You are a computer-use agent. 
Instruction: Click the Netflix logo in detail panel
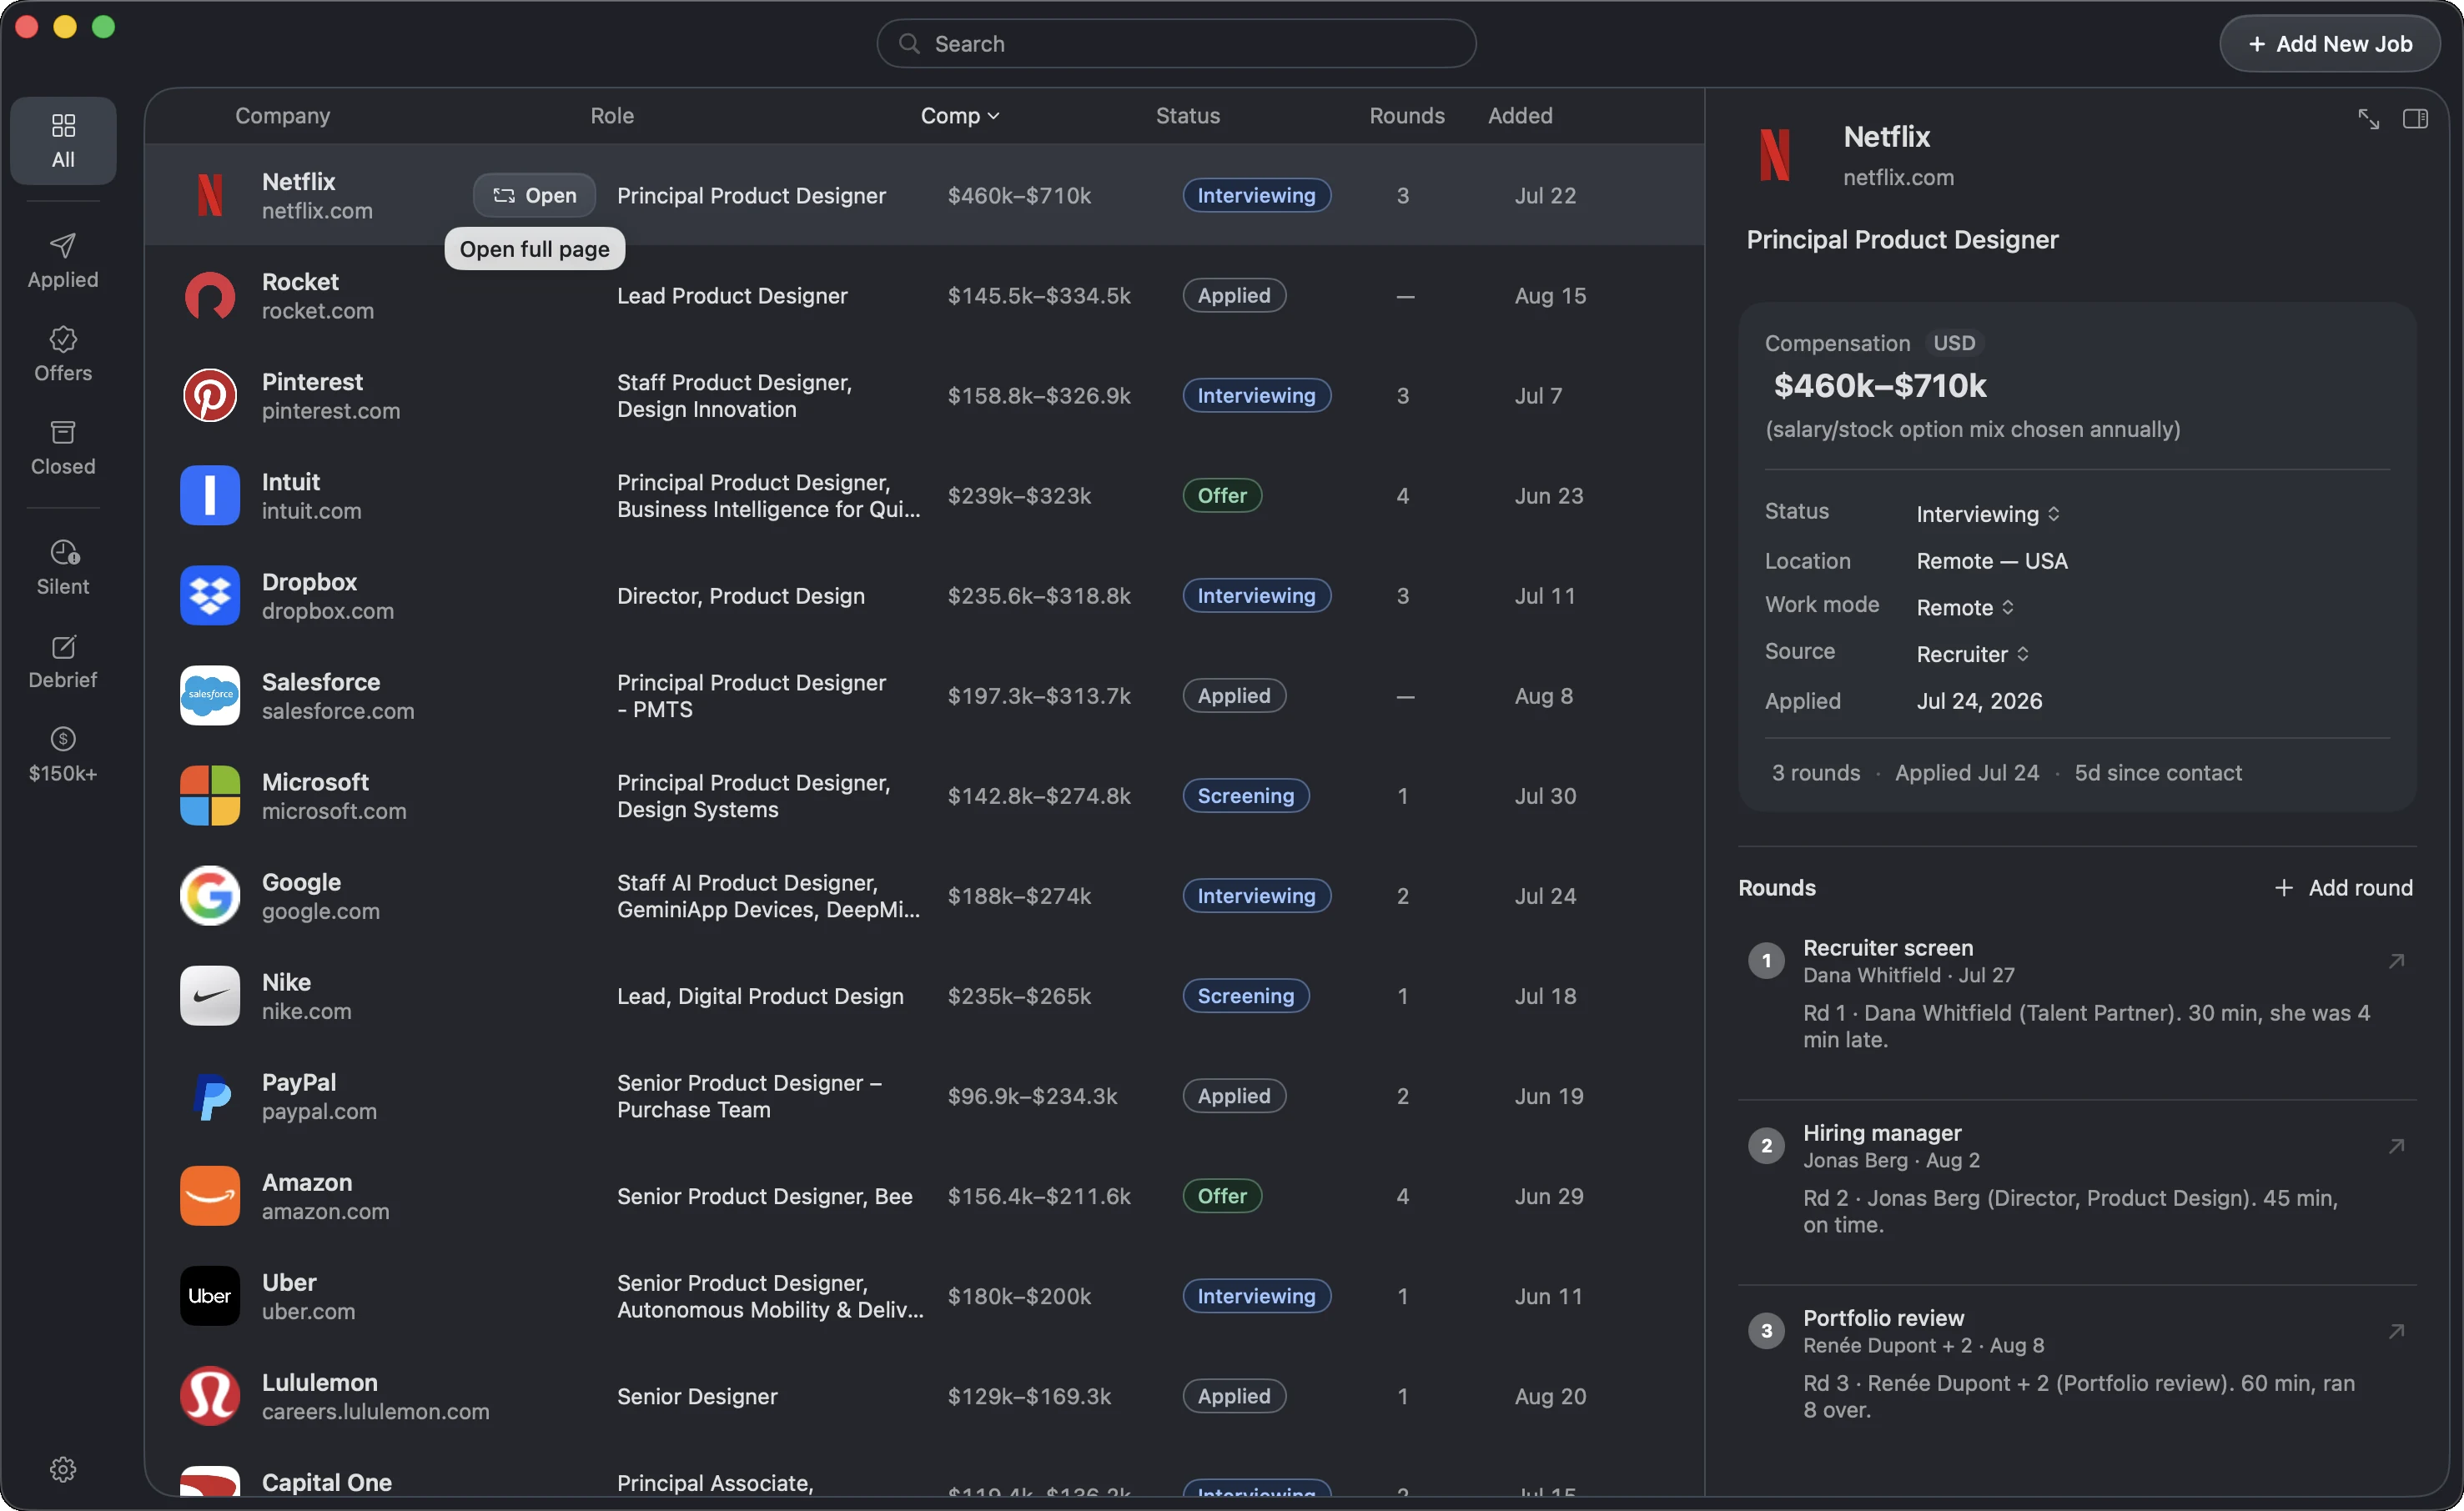1776,155
